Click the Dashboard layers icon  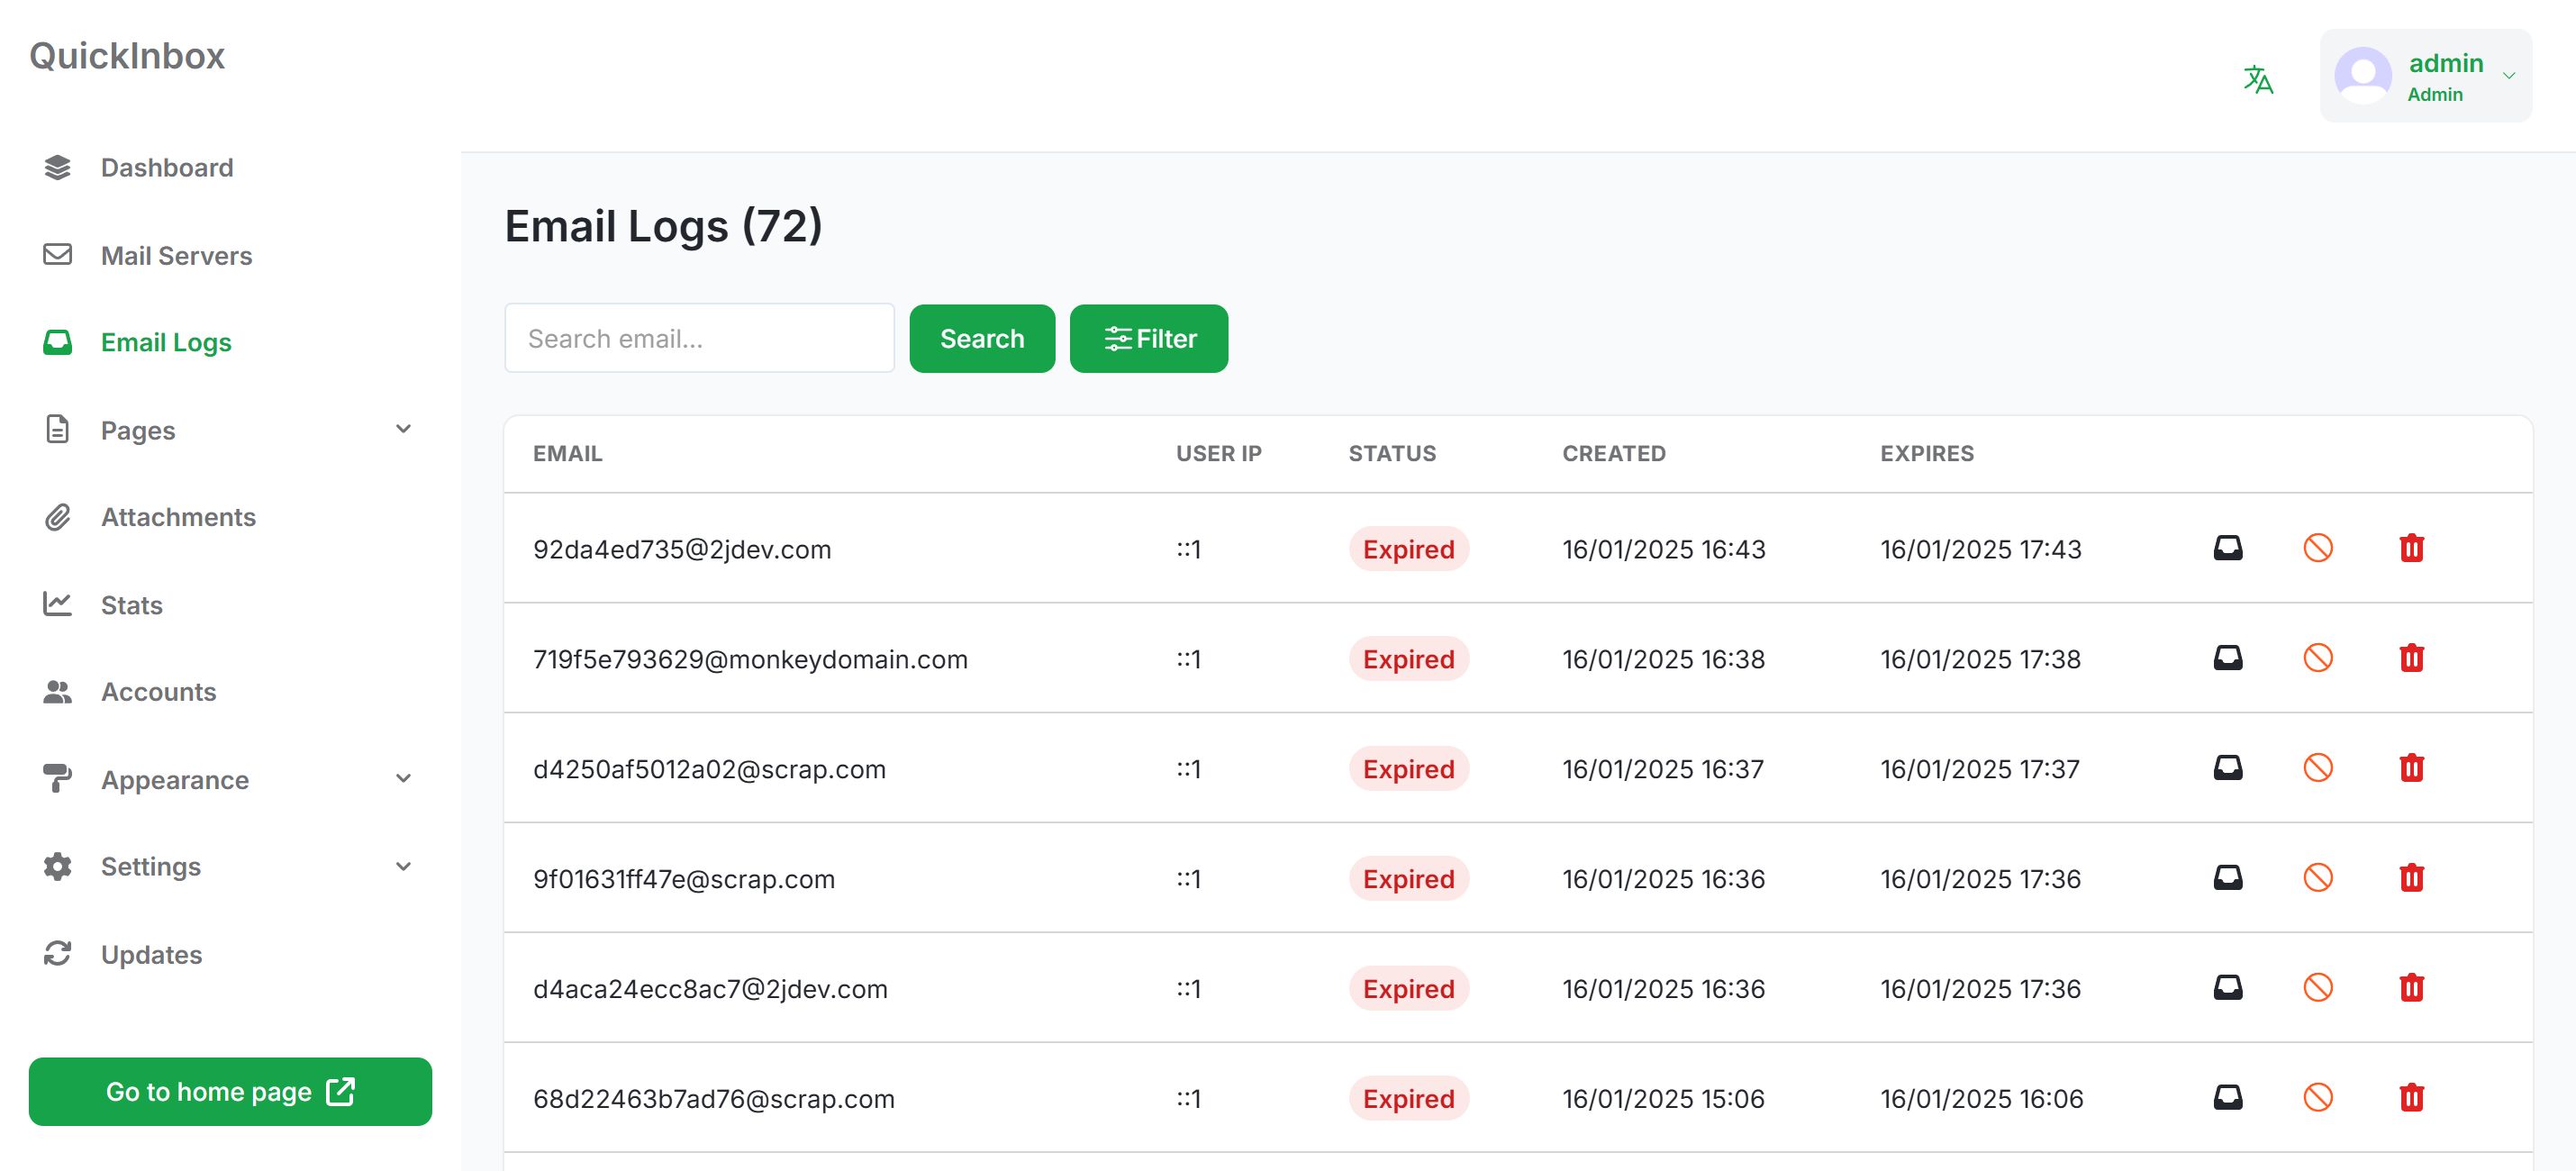point(57,167)
